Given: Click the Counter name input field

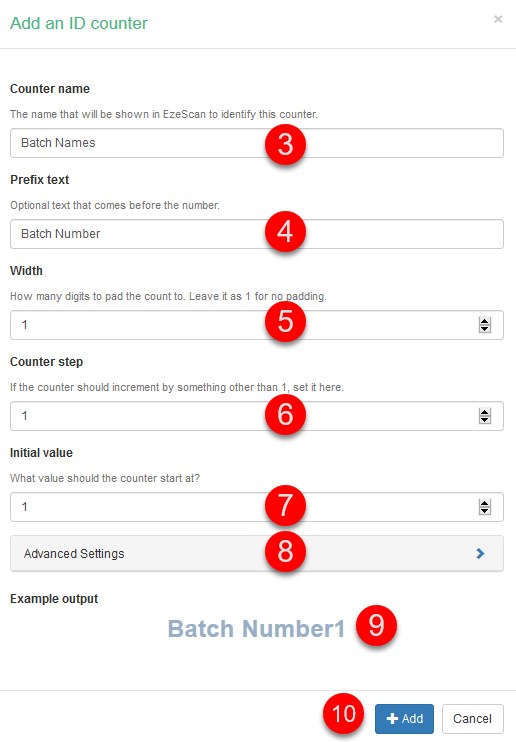Looking at the screenshot, I should click(x=257, y=143).
